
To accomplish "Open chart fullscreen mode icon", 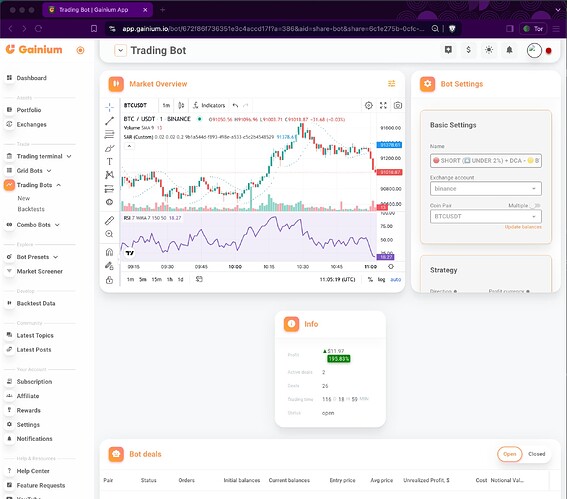I will (383, 105).
